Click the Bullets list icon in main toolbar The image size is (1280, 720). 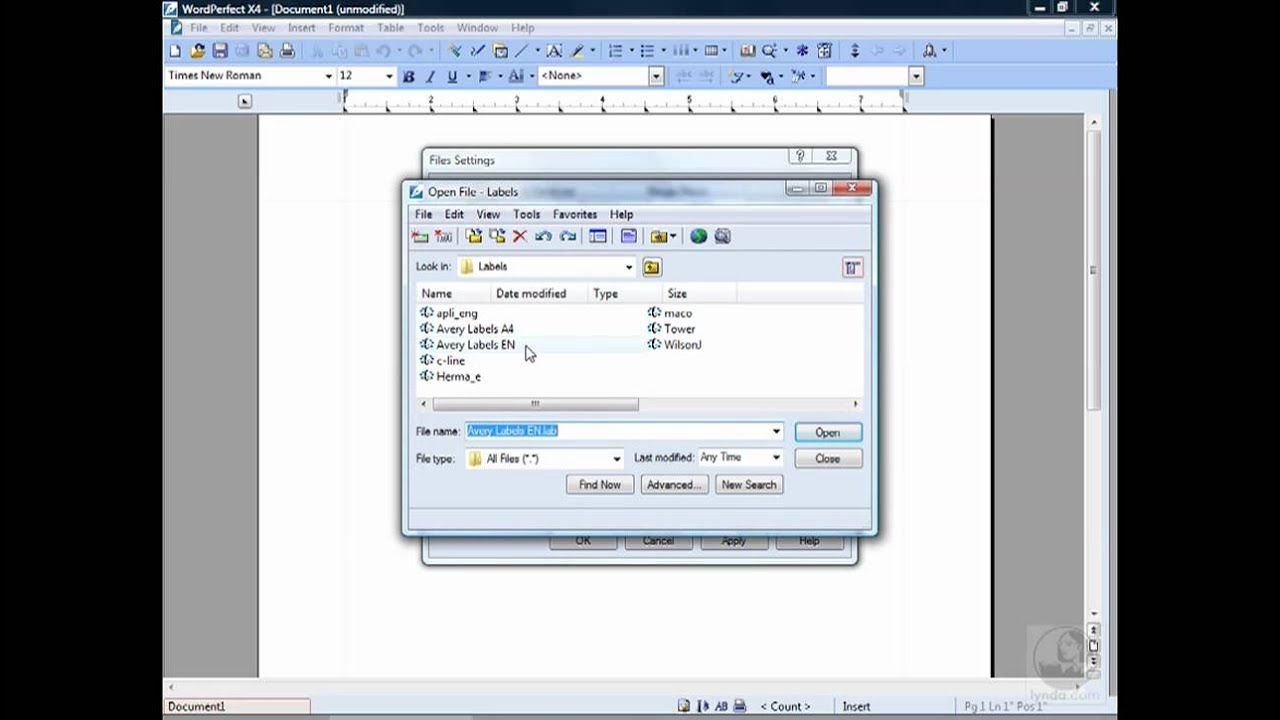pos(647,51)
